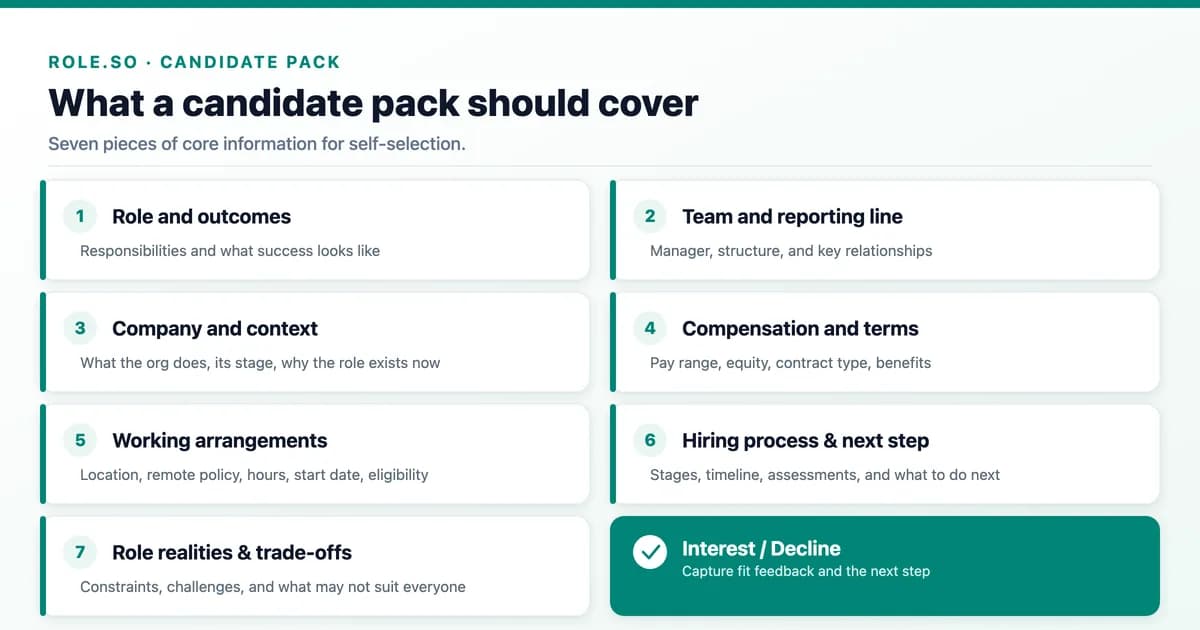Image resolution: width=1200 pixels, height=630 pixels.
Task: Click the Working arrangements heading
Action: coord(220,440)
